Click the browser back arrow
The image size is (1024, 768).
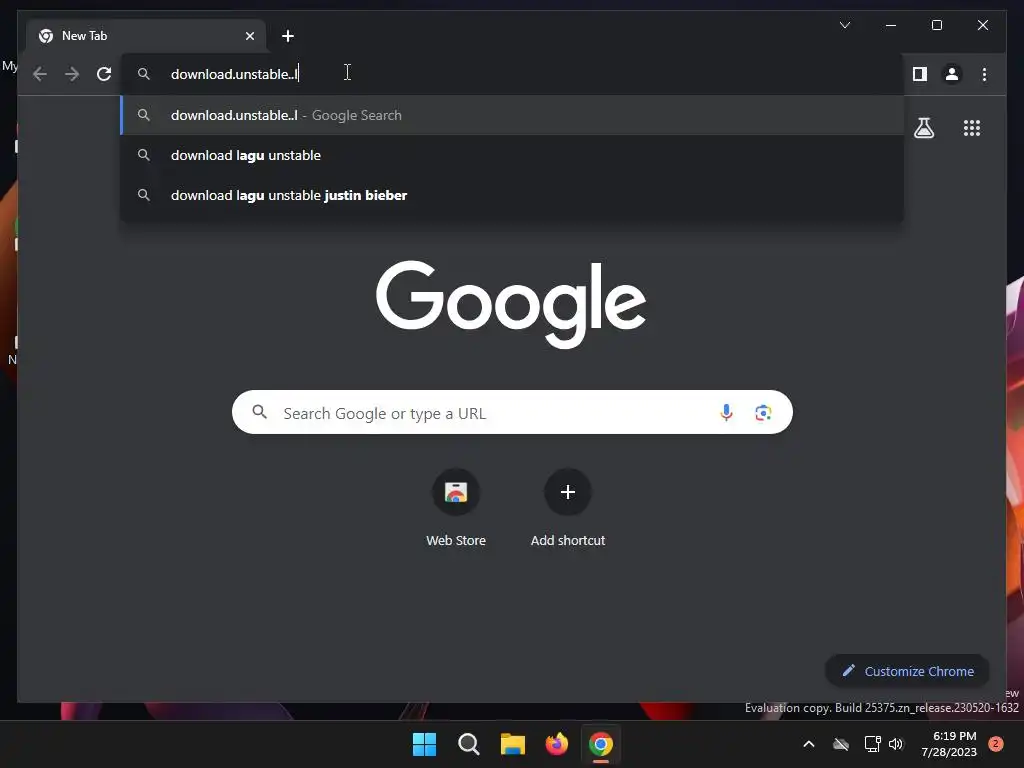tap(40, 74)
